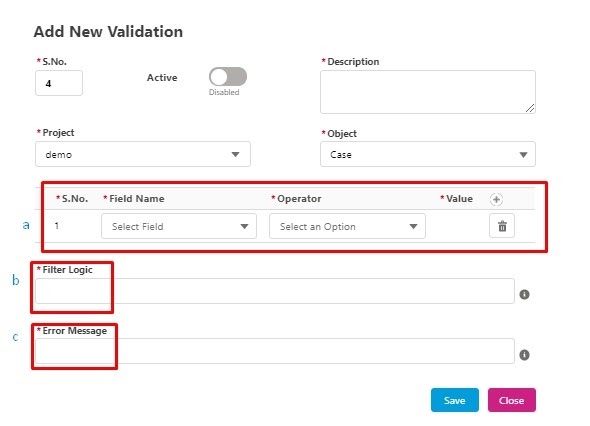
Task: Click the Project dropdown arrow
Action: pyautogui.click(x=236, y=155)
